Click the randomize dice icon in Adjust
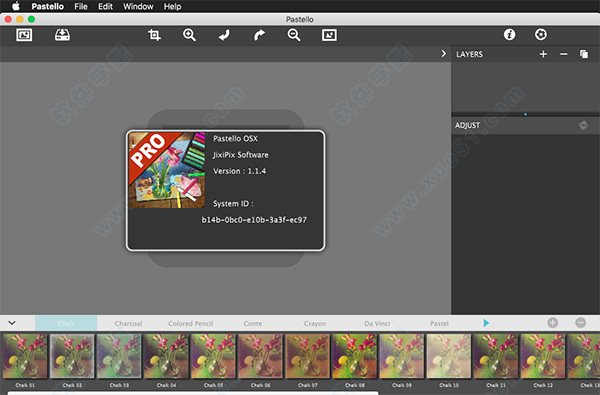Screen dimensions: 600x395 pos(583,125)
